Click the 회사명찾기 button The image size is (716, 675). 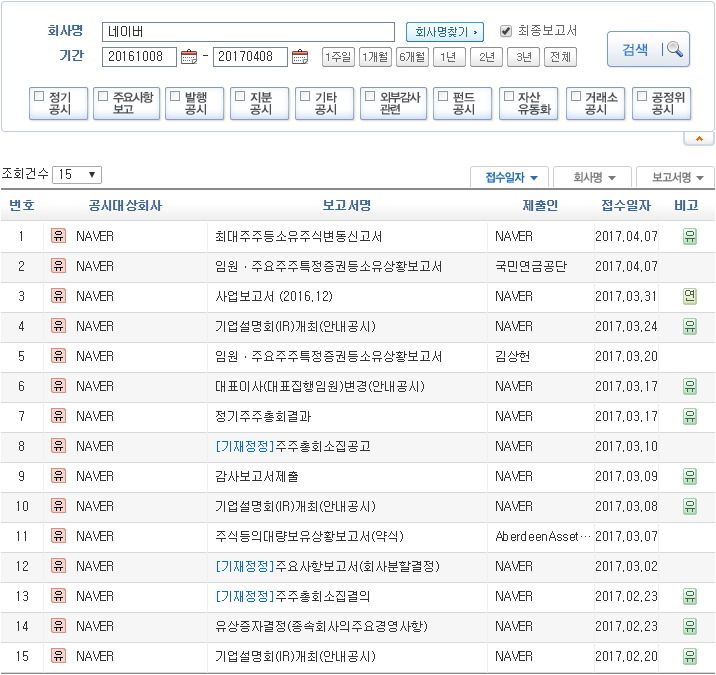point(445,32)
